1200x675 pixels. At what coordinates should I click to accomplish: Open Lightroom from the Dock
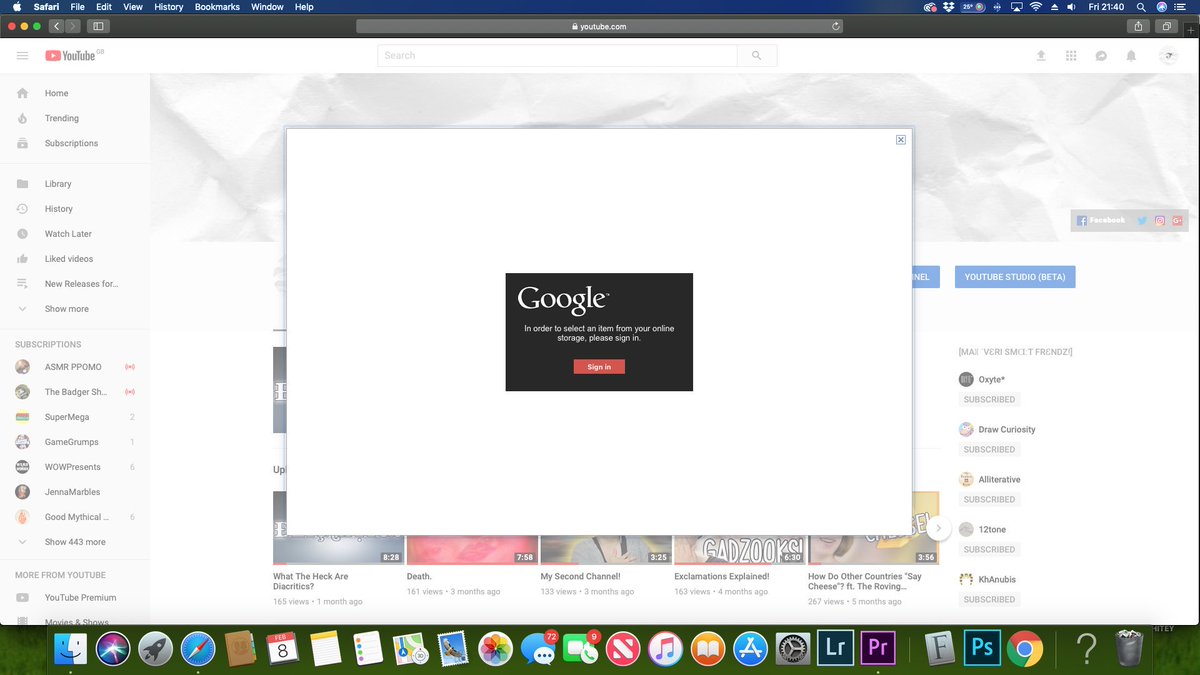point(836,648)
